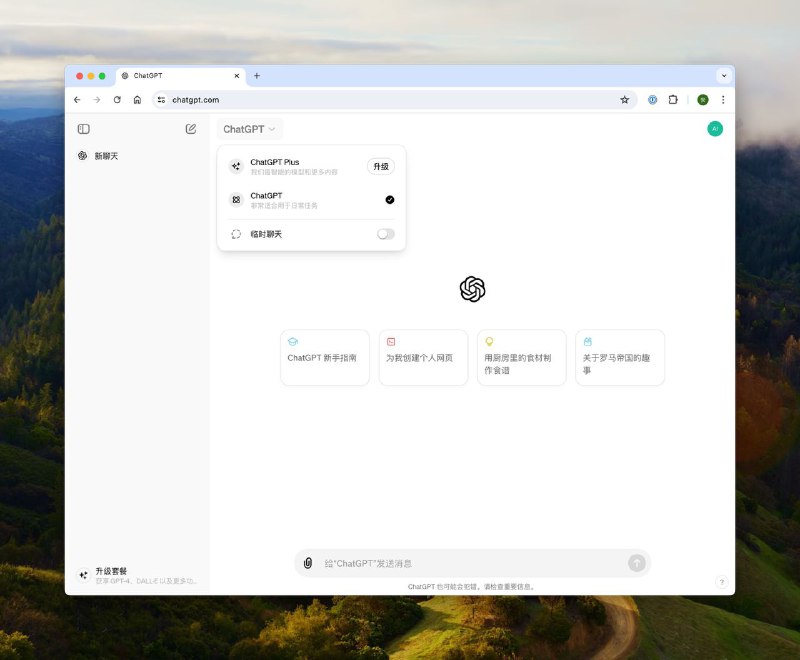Select the ChatGPT model option
The image size is (800, 660).
(x=311, y=200)
